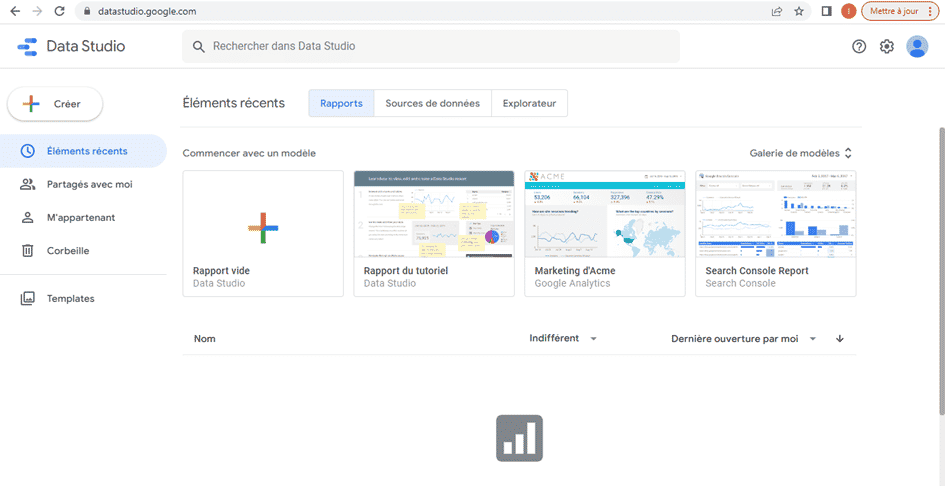Image resolution: width=945 pixels, height=486 pixels.
Task: Click the Créer button
Action: 55,104
